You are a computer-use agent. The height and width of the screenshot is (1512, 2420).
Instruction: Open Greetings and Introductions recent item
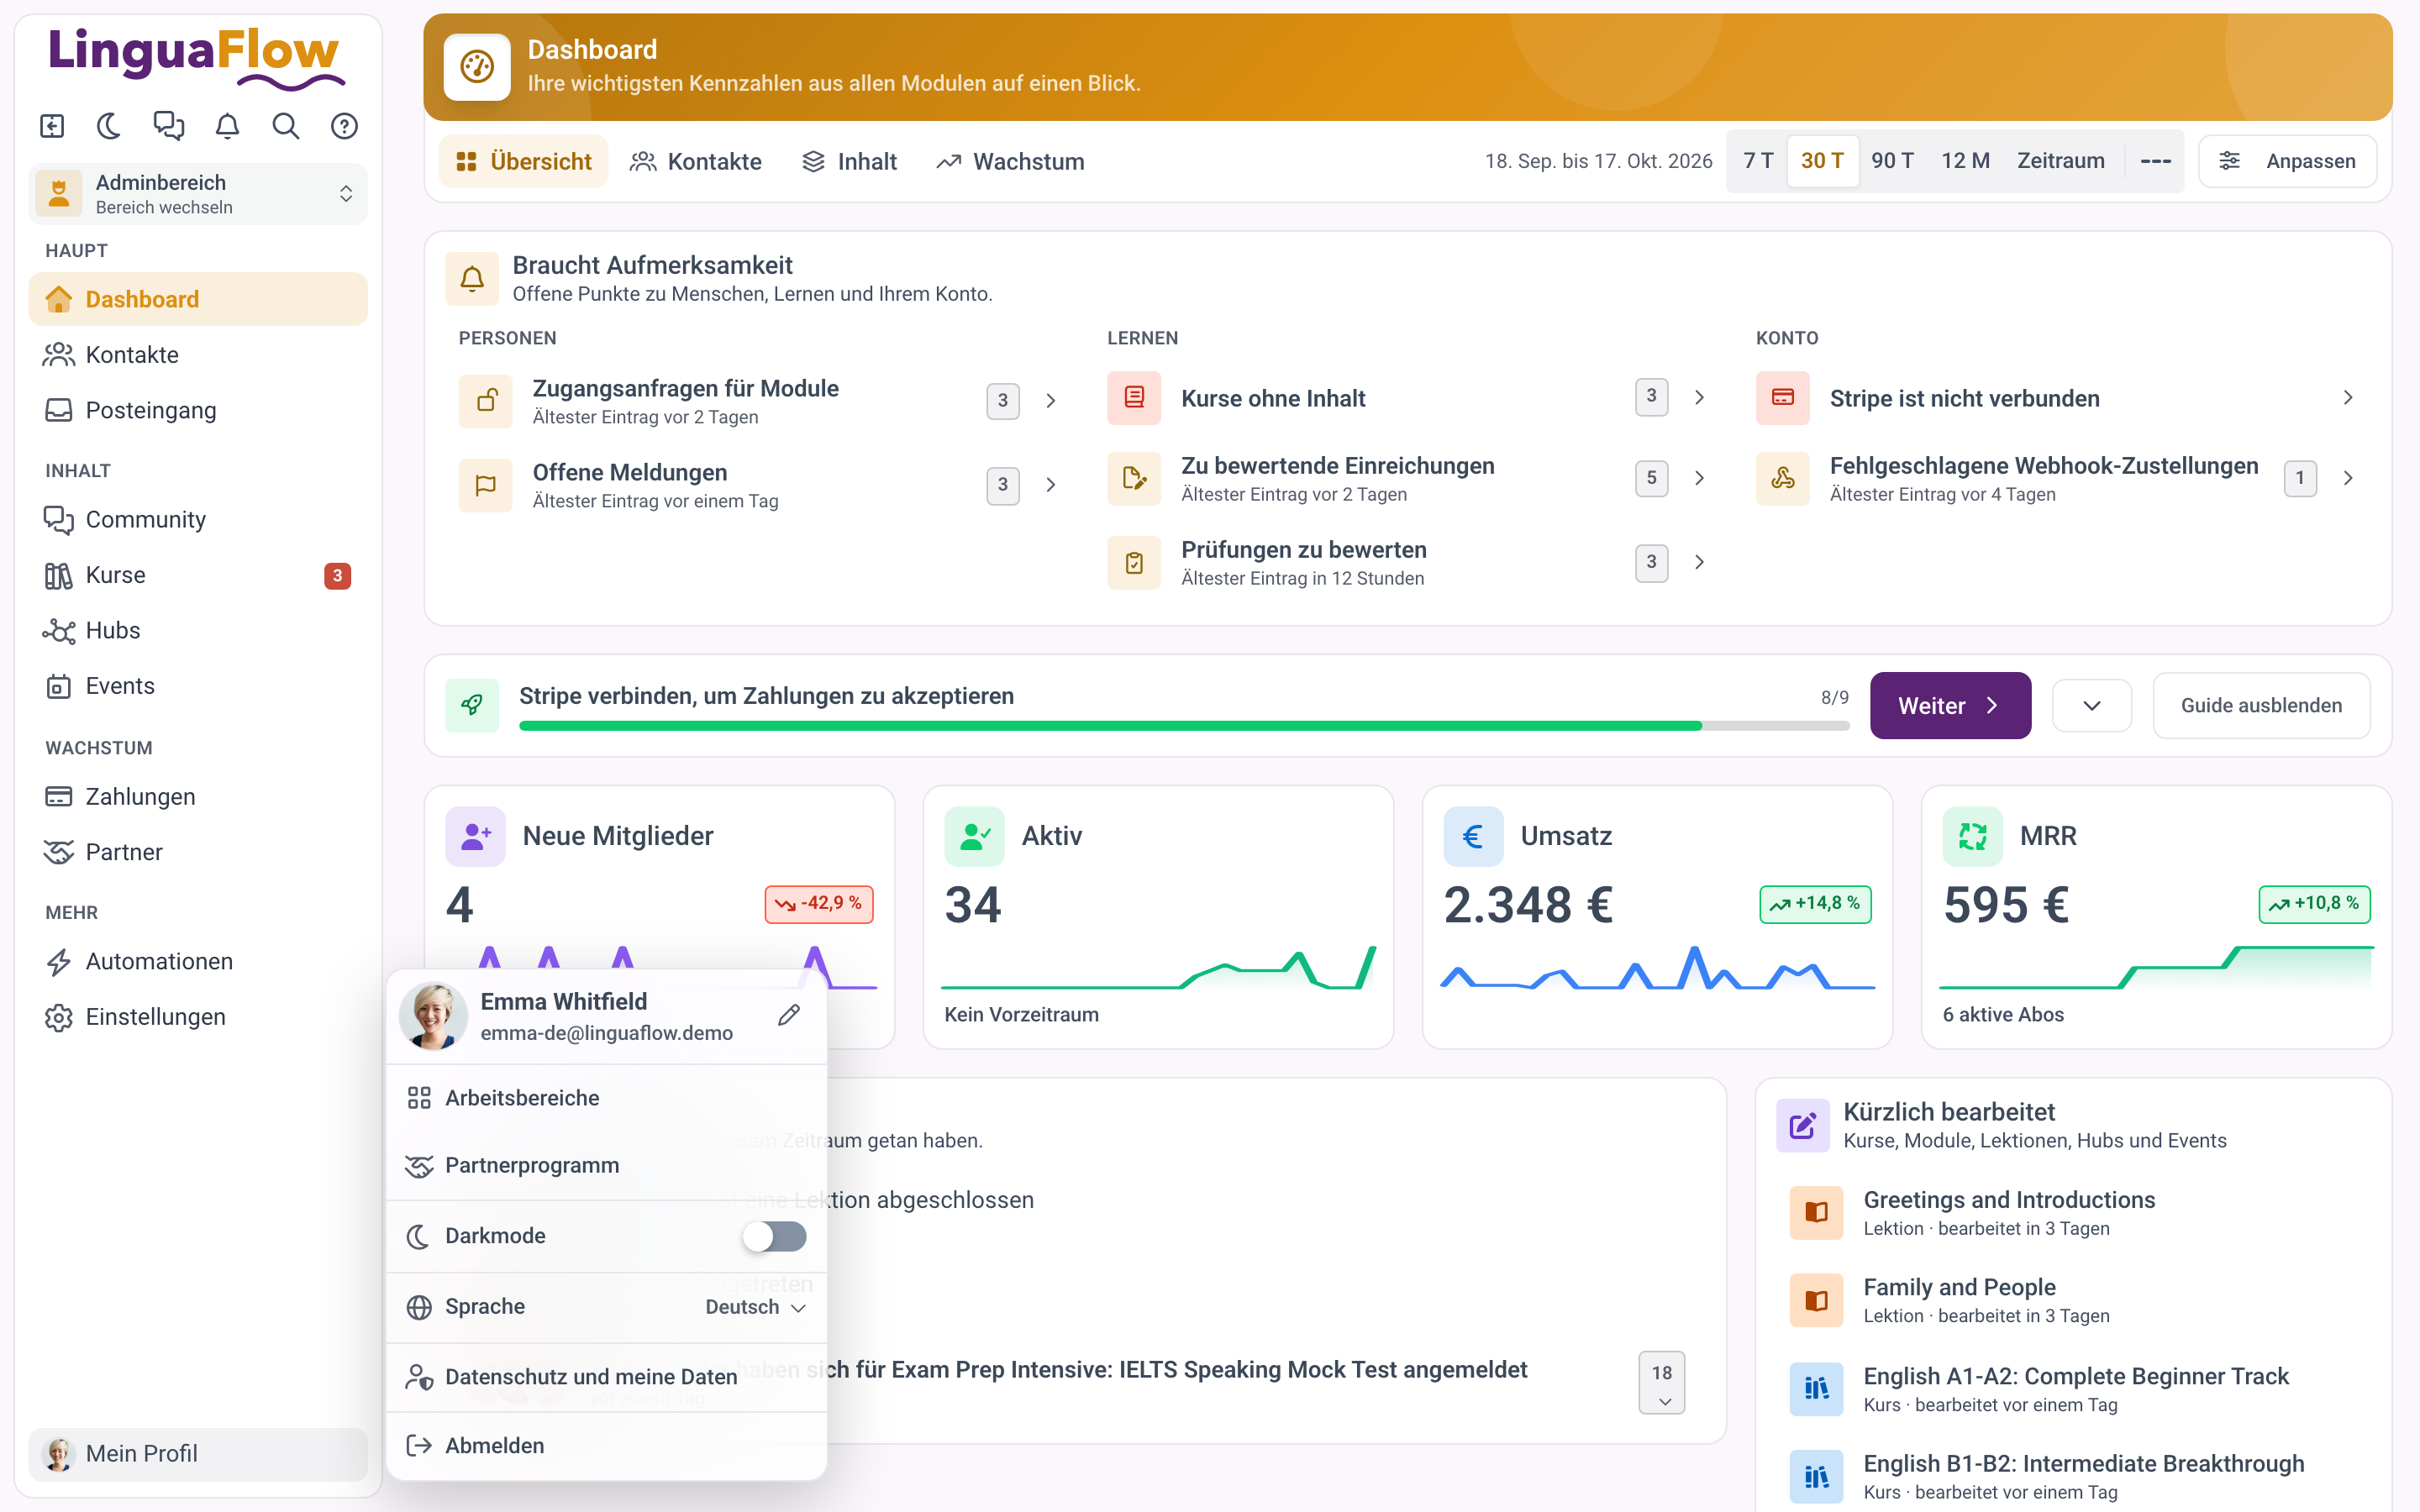click(2075, 1213)
